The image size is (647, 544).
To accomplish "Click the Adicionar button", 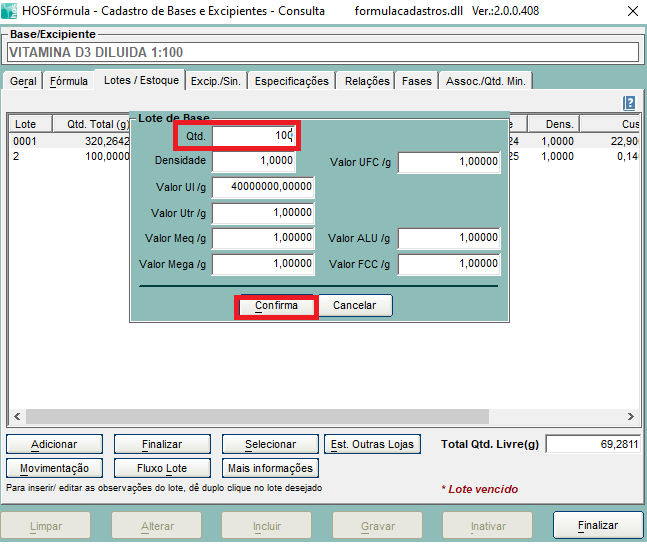I will [x=53, y=444].
